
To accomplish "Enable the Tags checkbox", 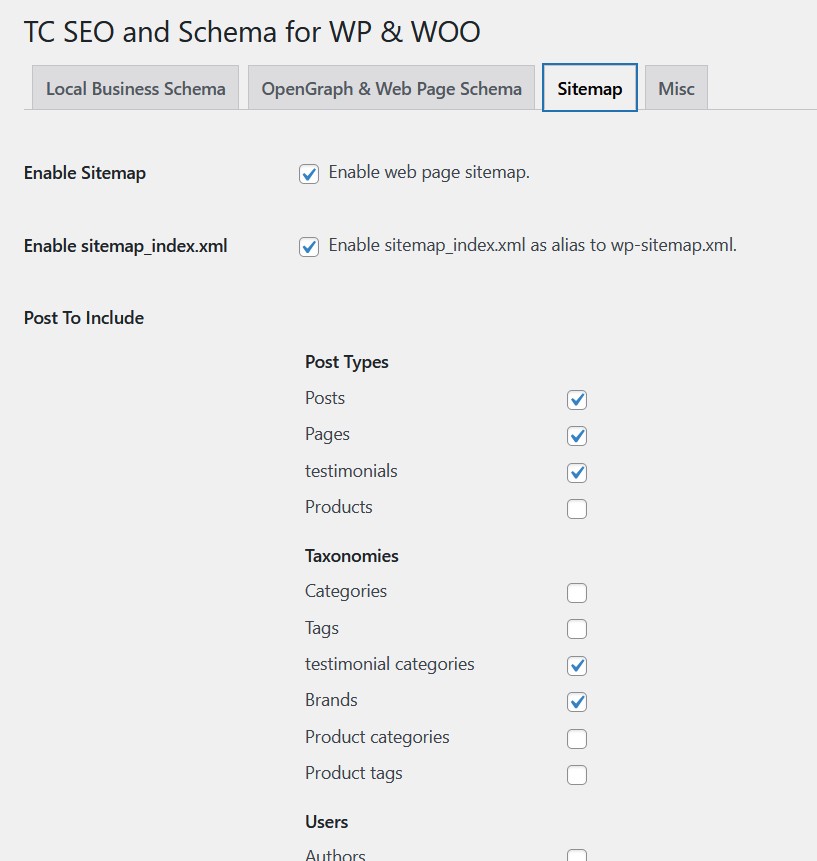I will pyautogui.click(x=576, y=629).
